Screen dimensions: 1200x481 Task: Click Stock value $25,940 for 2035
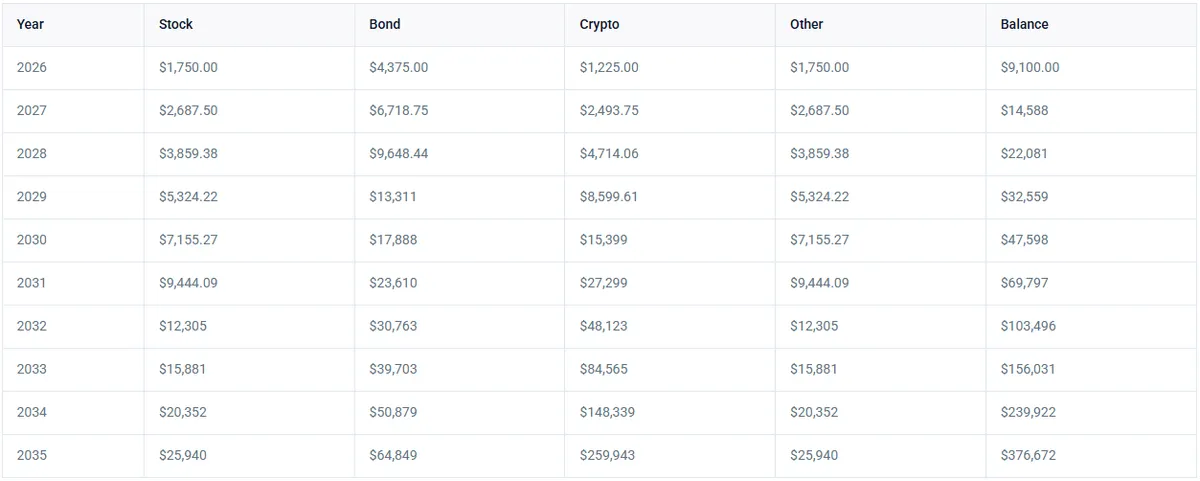(x=183, y=454)
